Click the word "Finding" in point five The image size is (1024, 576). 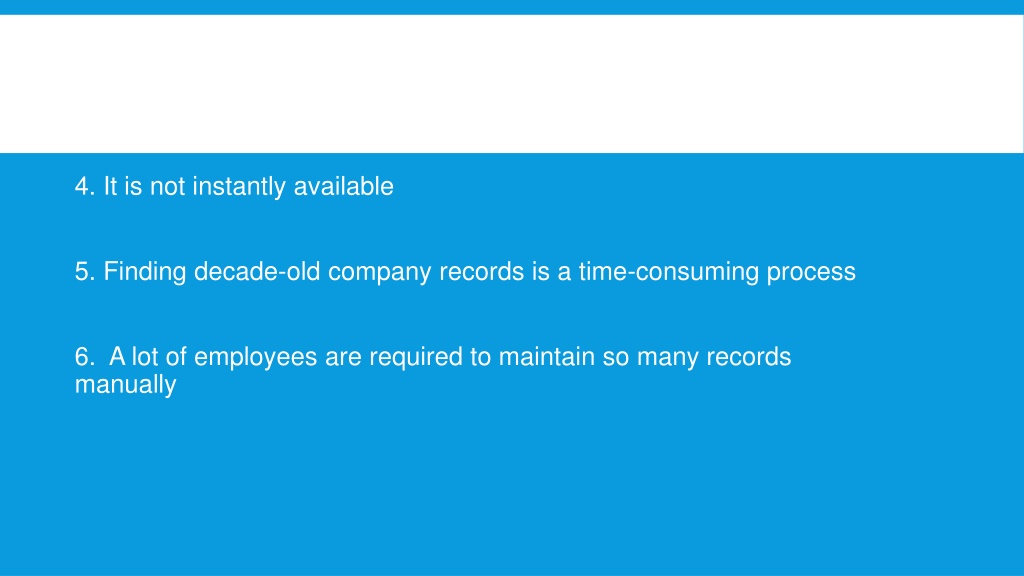pyautogui.click(x=145, y=272)
